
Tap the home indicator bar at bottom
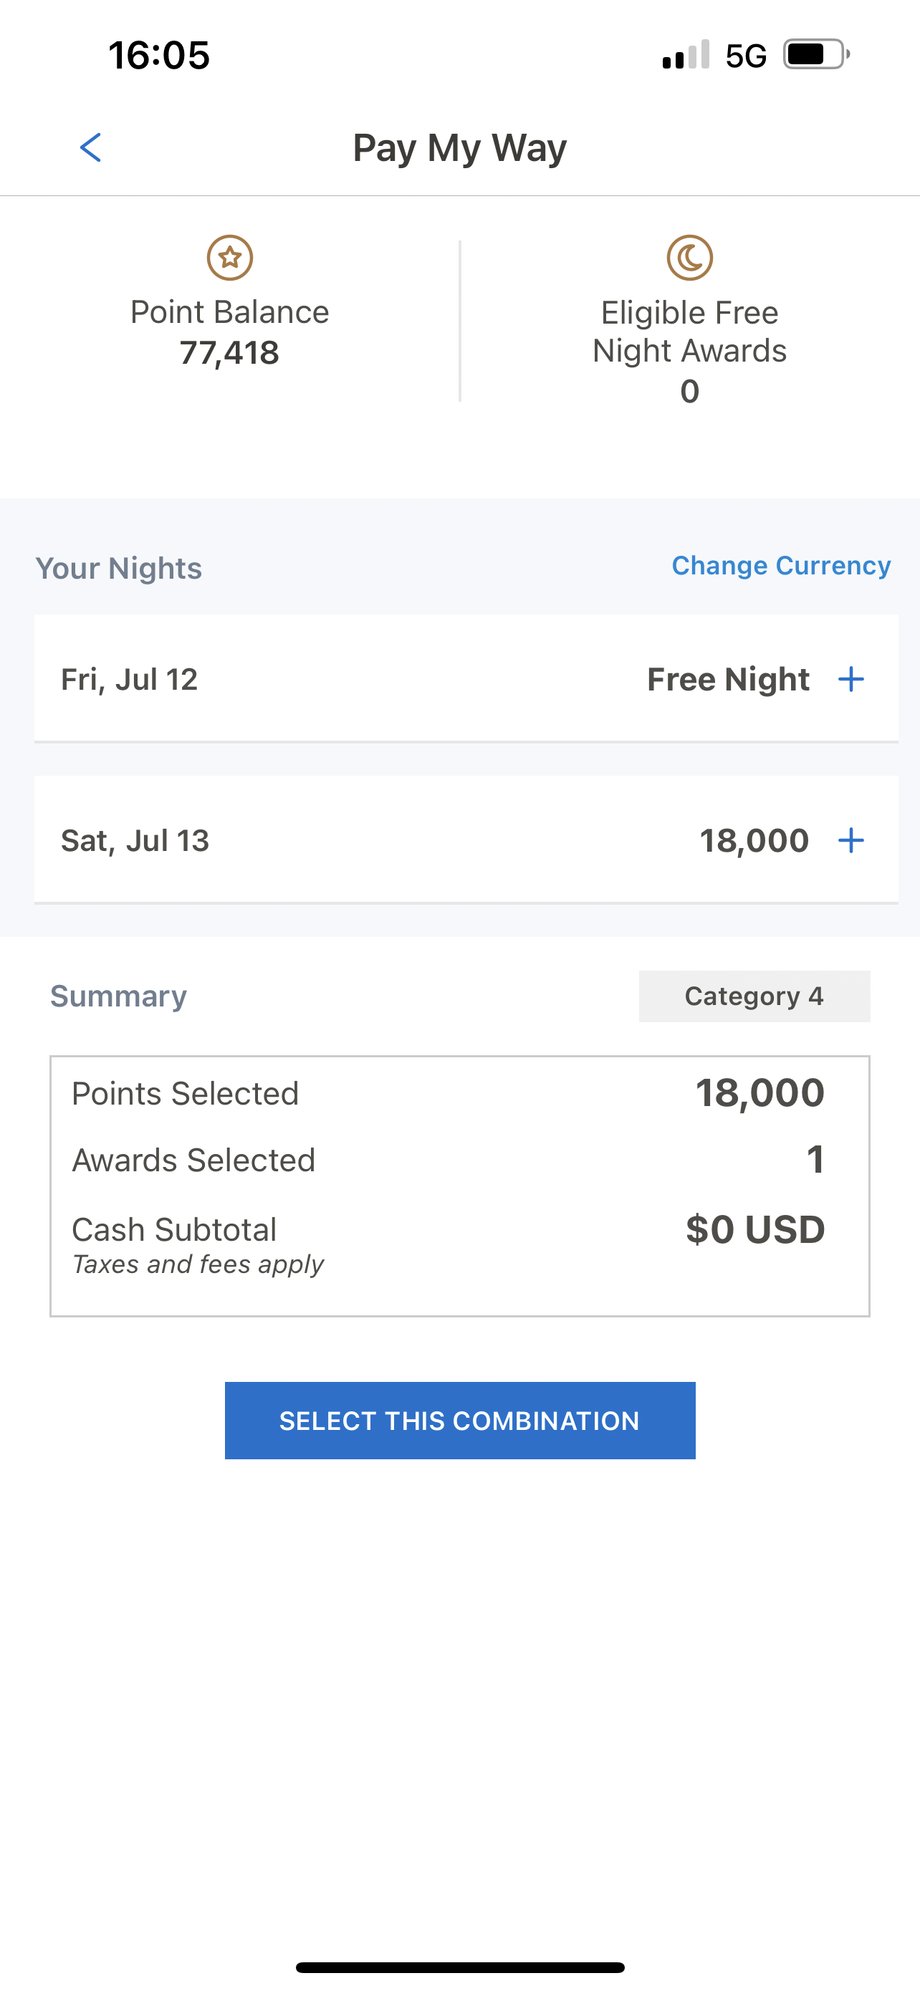click(460, 1968)
